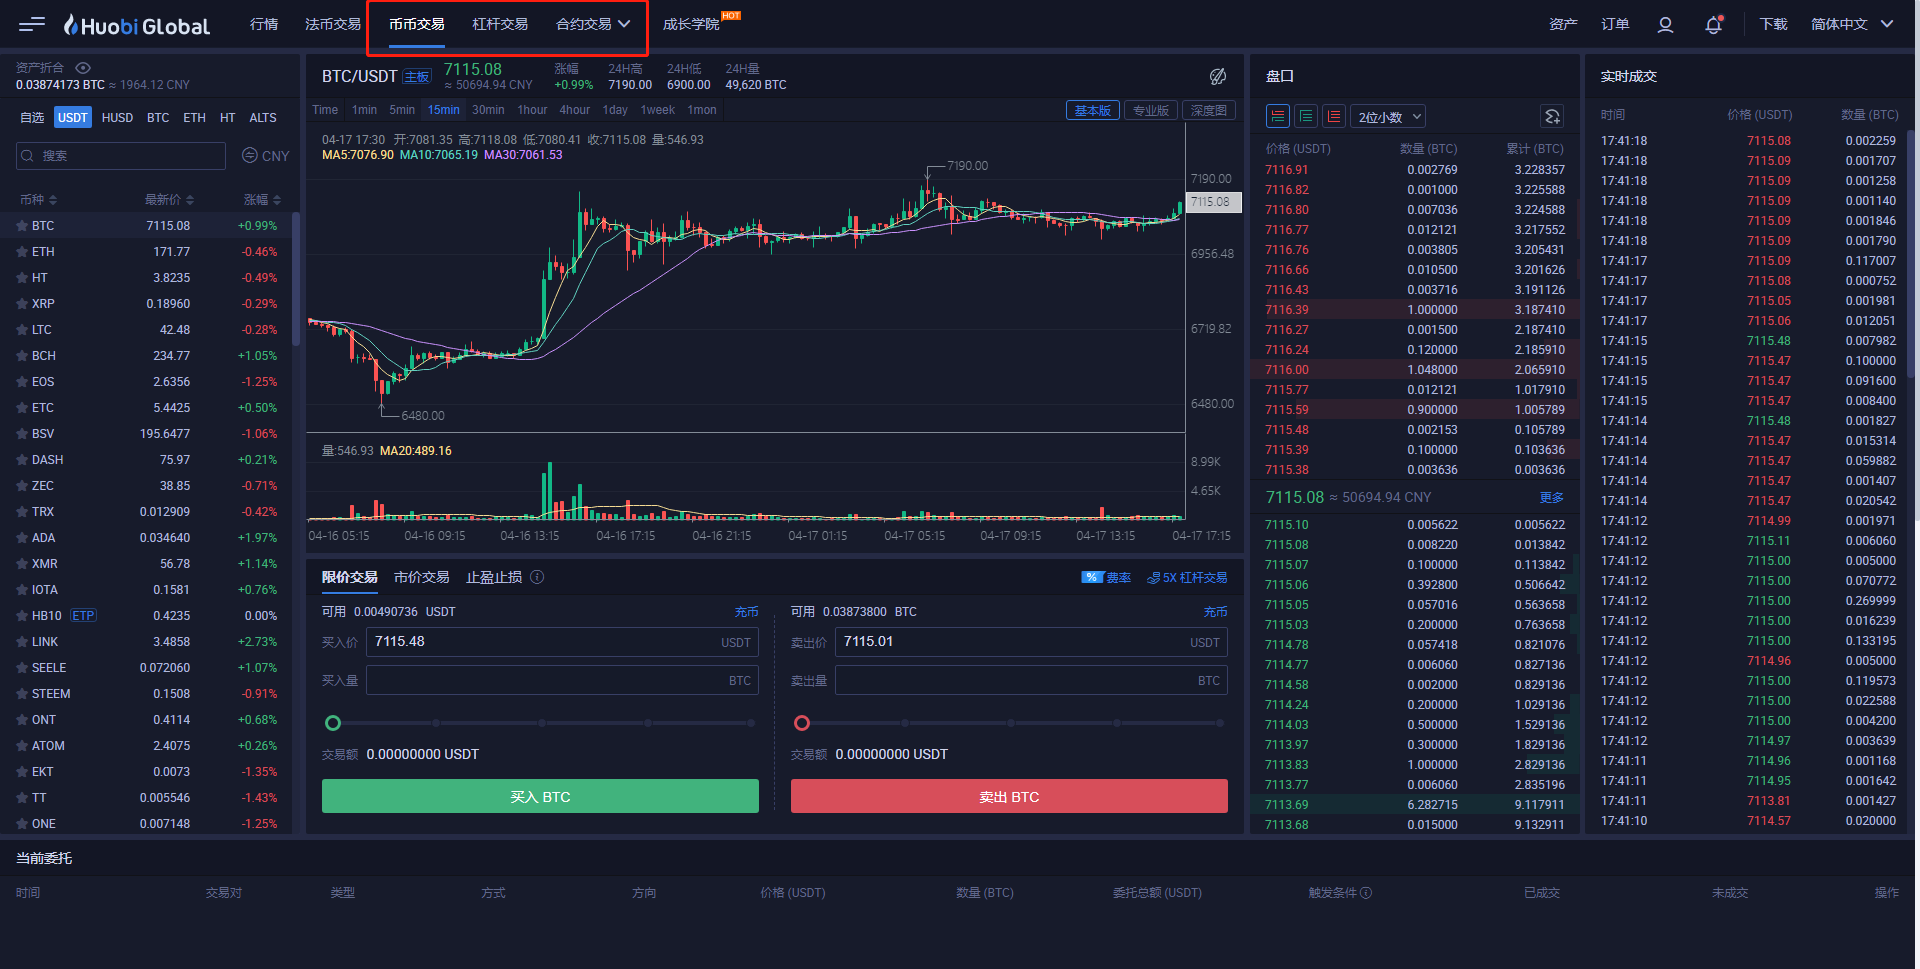Show combined buy and sell order book view
The image size is (1920, 969).
(x=1278, y=117)
